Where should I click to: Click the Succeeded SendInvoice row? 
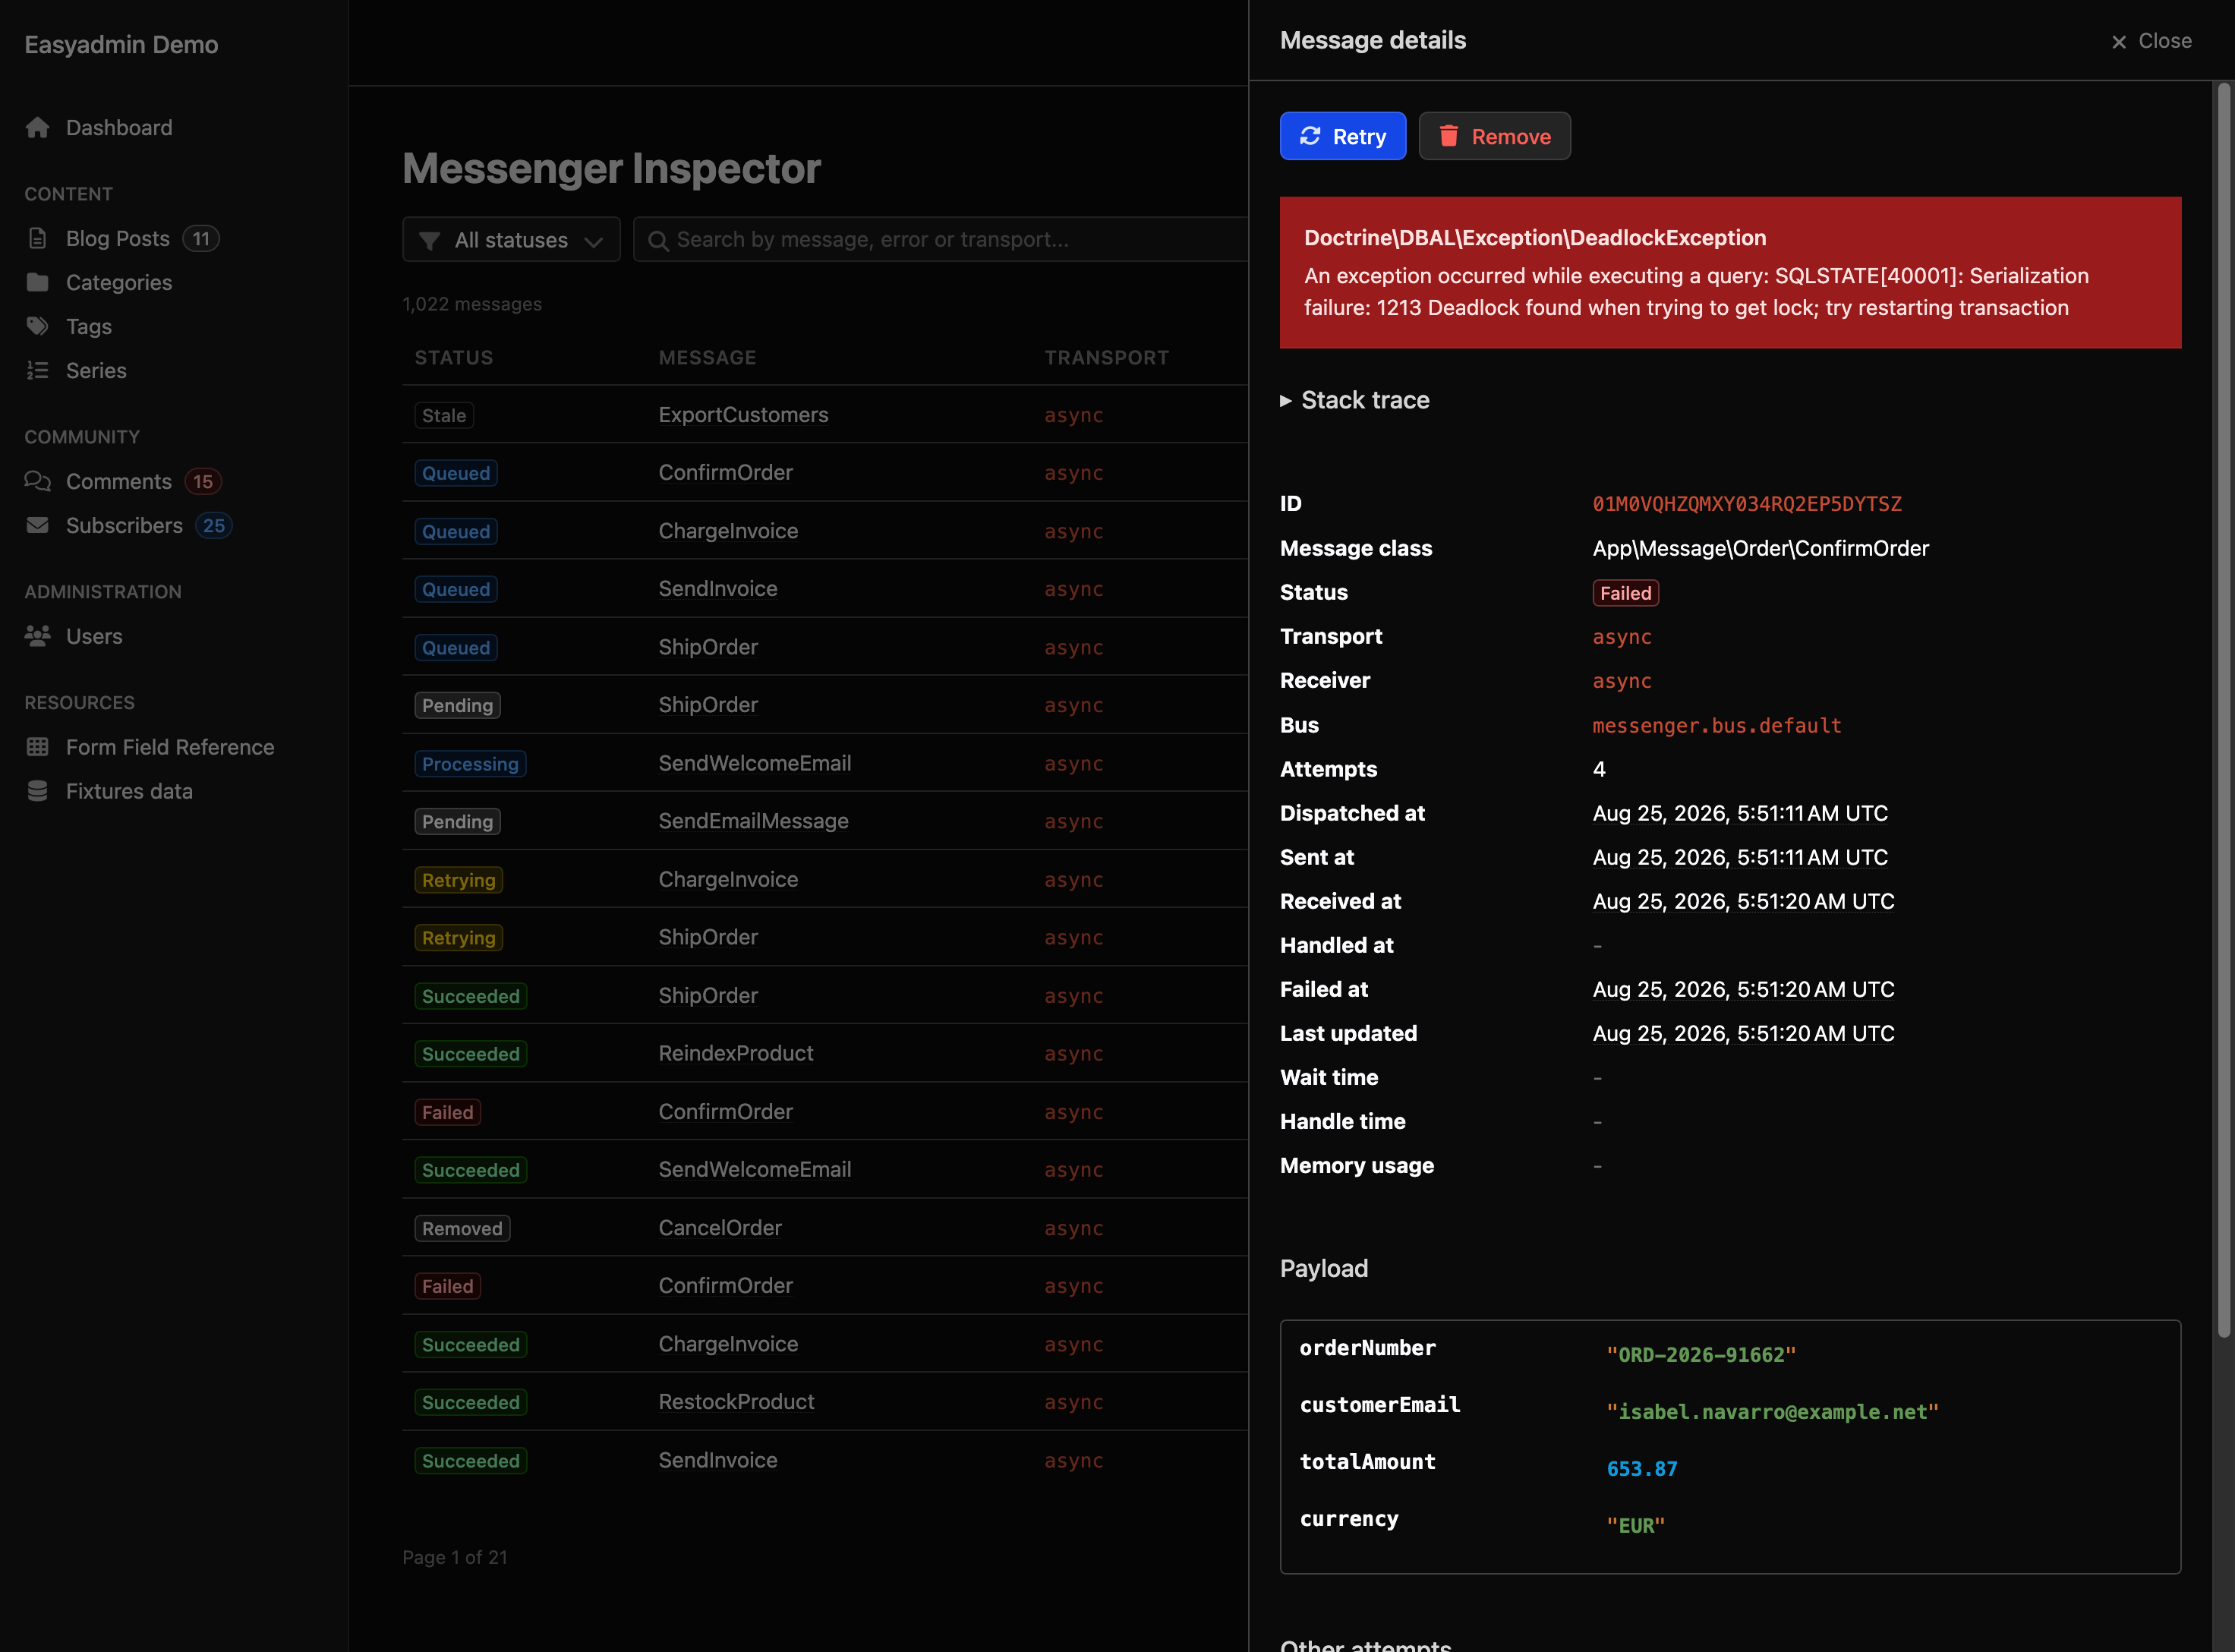825,1460
